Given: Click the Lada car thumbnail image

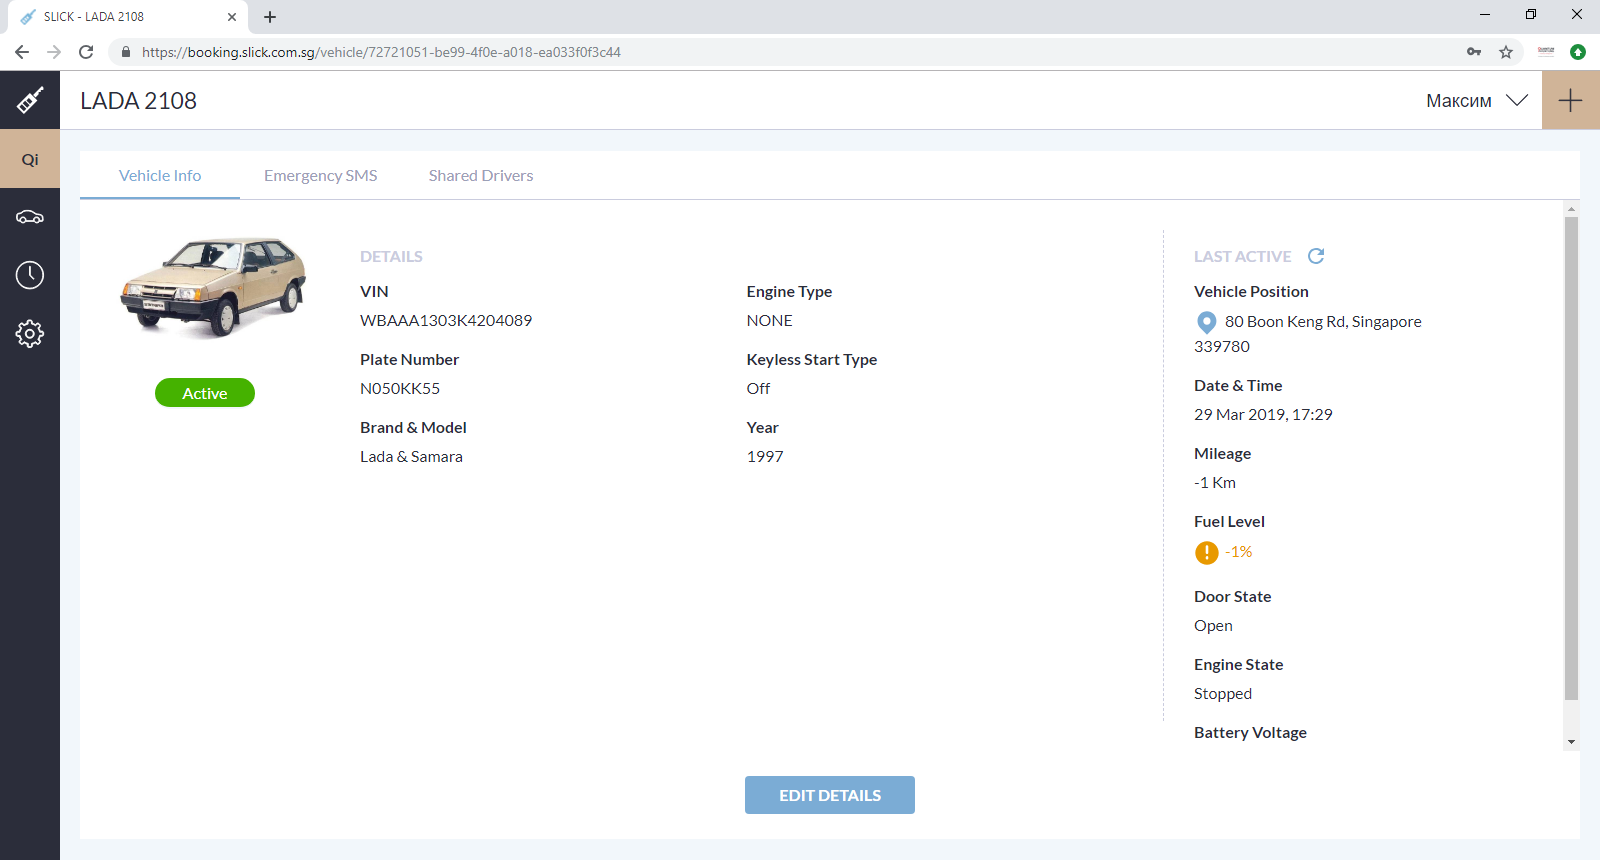Looking at the screenshot, I should [x=213, y=287].
